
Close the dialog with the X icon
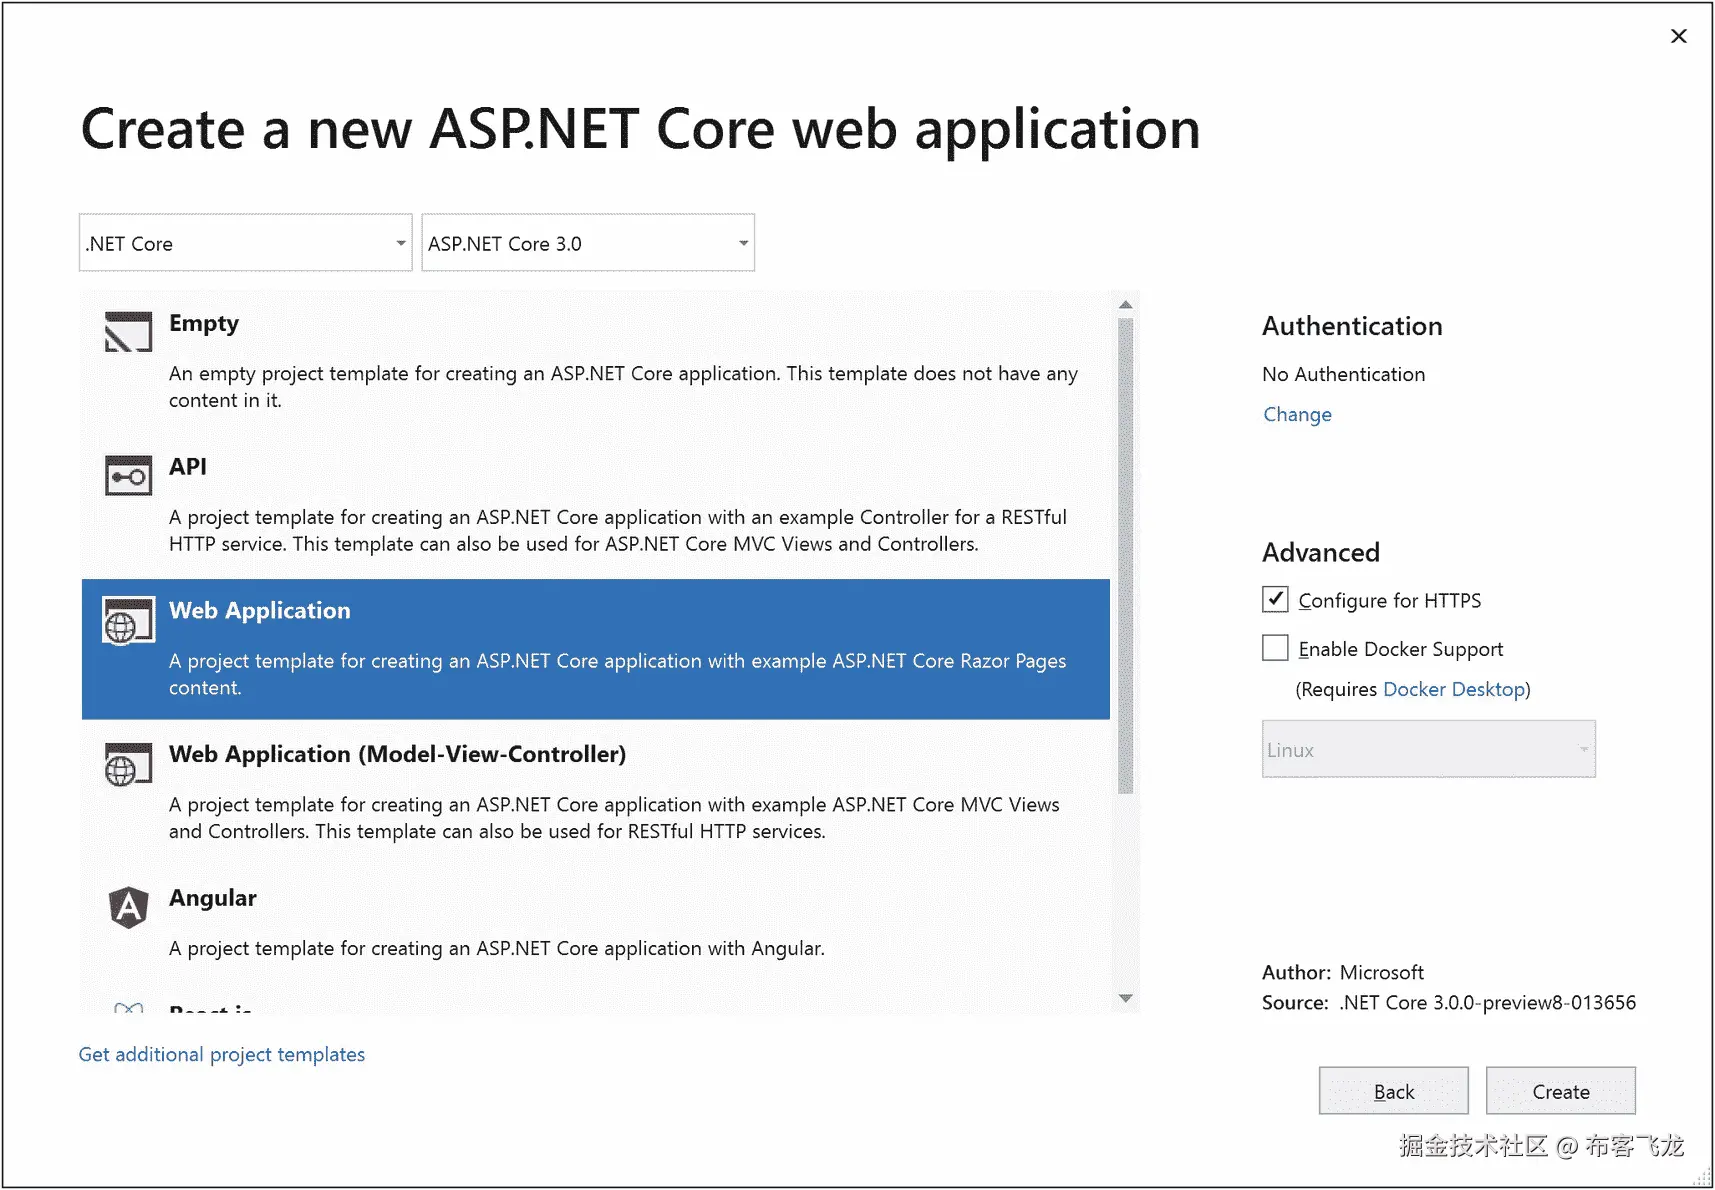coord(1678,37)
